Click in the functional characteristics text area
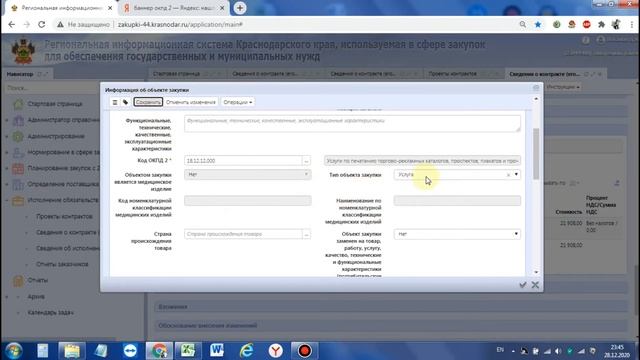This screenshot has height=360, width=640. coord(352,124)
